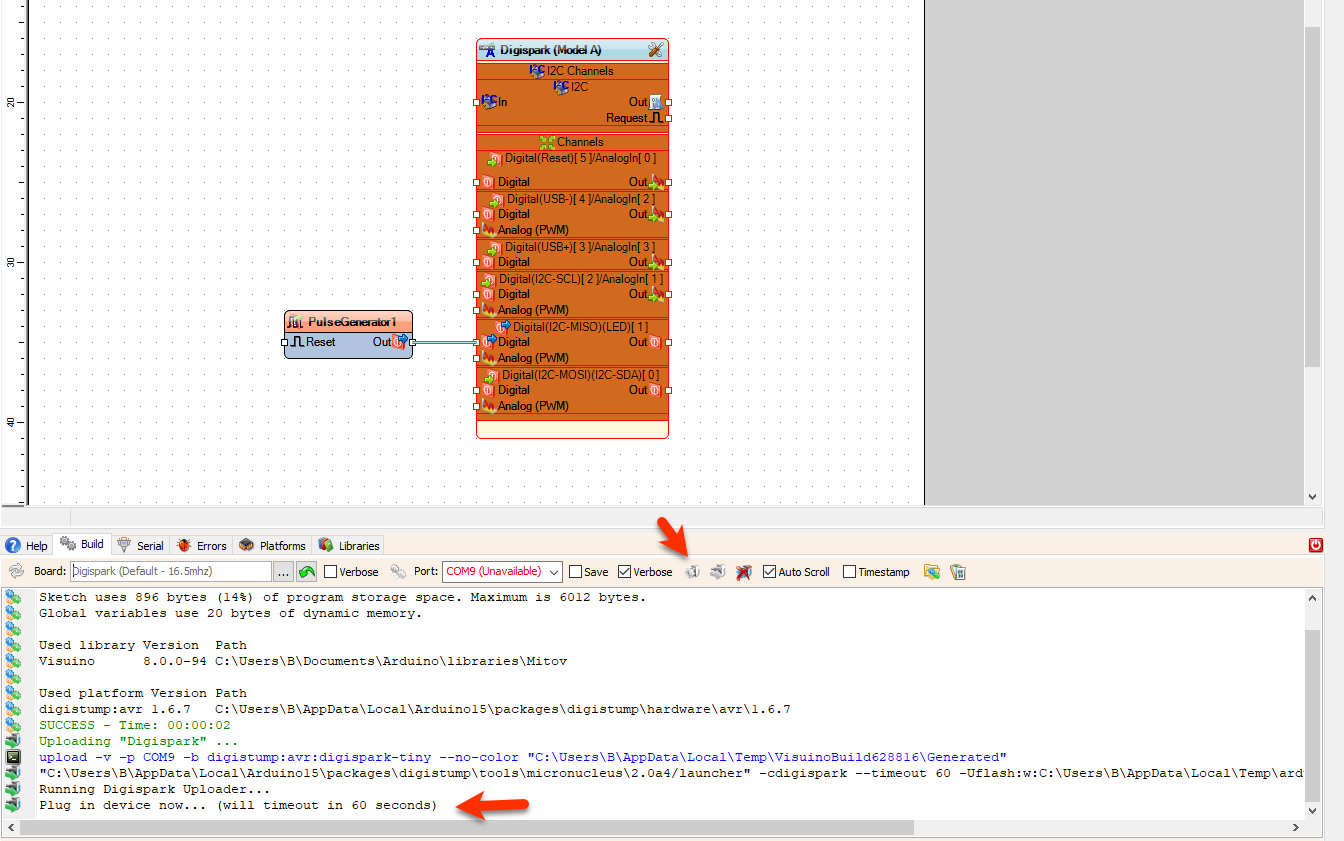This screenshot has height=841, width=1344.
Task: Click the disconnect icon before the red X icon
Action: pos(717,572)
